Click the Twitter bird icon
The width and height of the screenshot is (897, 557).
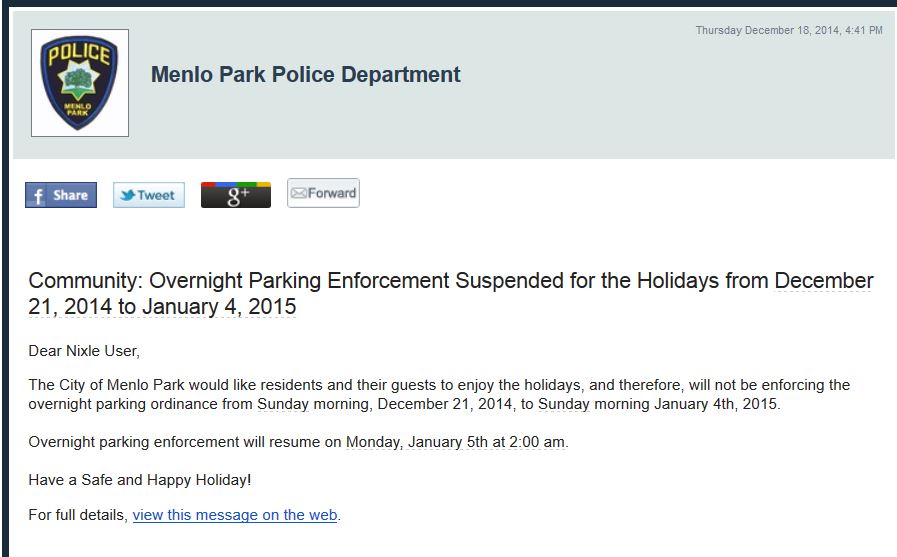tap(127, 196)
